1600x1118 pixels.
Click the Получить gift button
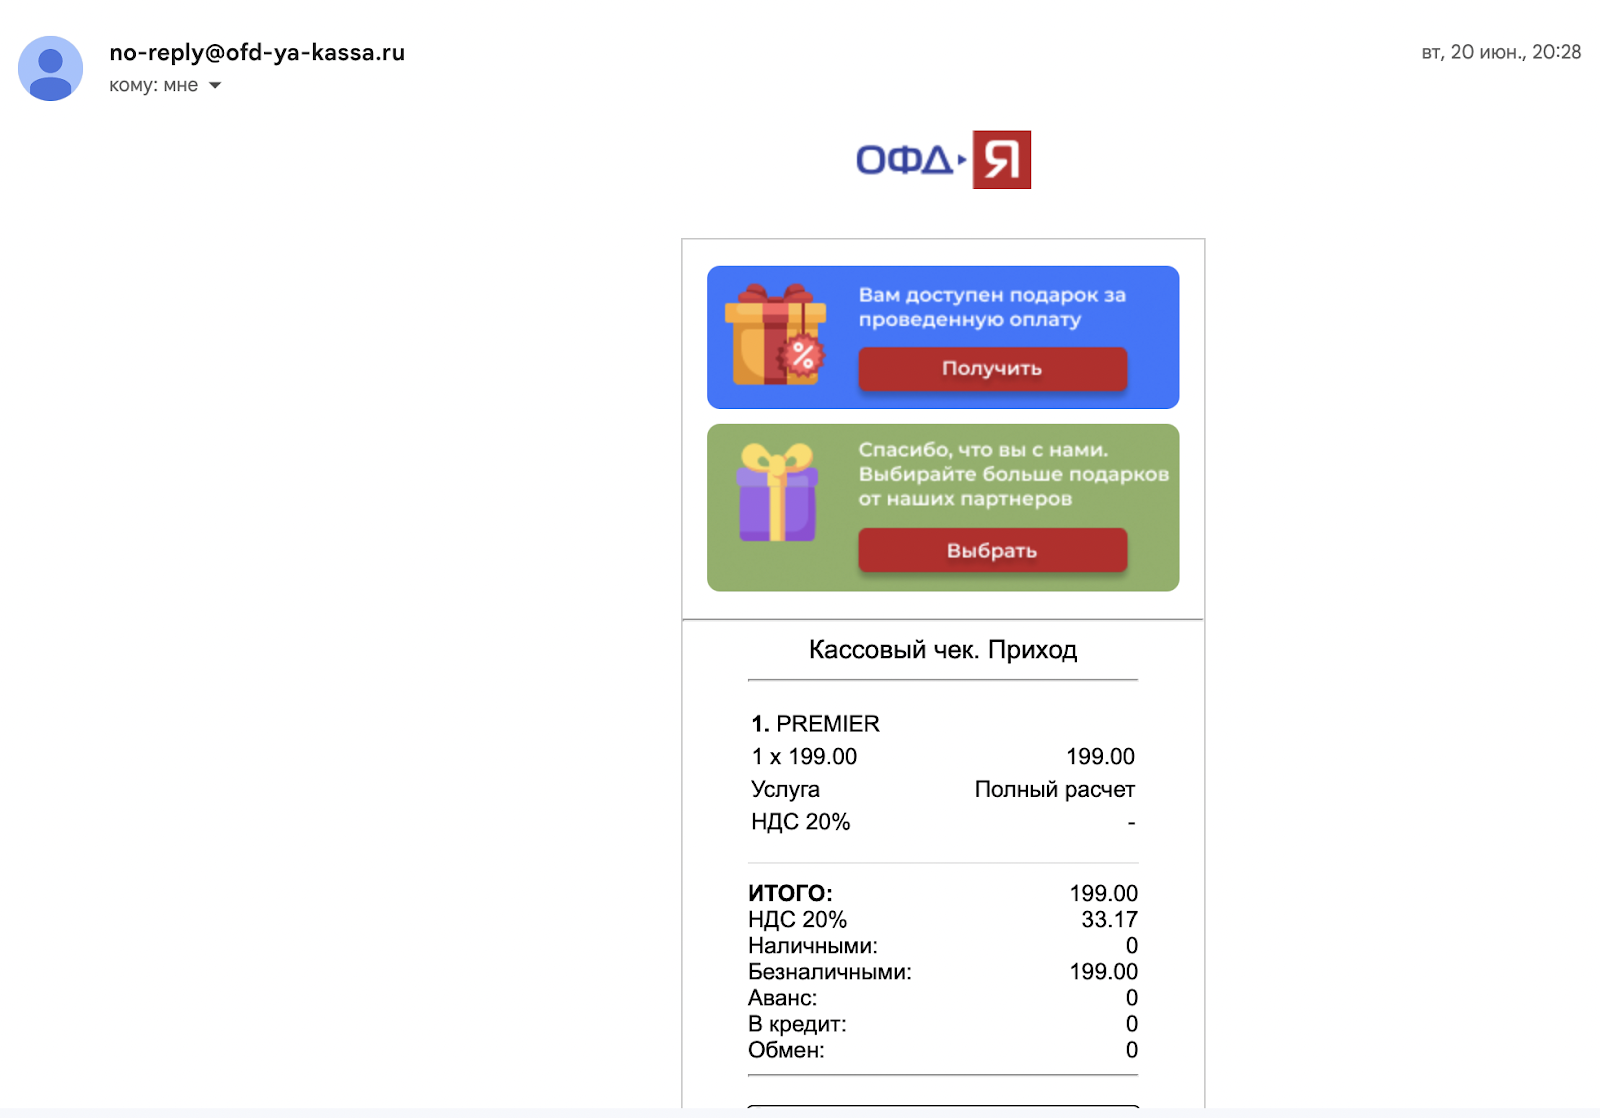(x=993, y=368)
